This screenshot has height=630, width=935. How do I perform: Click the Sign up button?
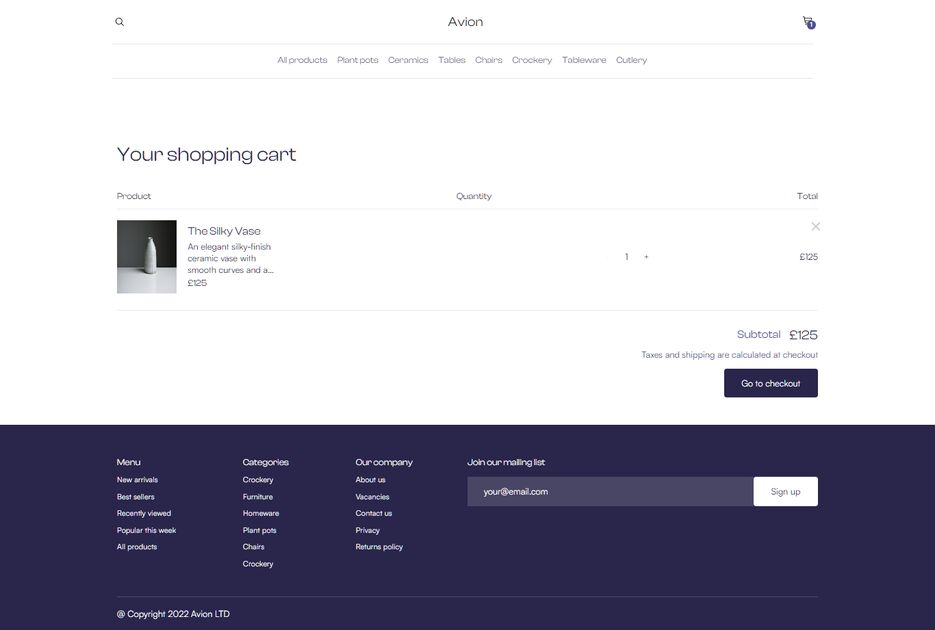pyautogui.click(x=785, y=492)
